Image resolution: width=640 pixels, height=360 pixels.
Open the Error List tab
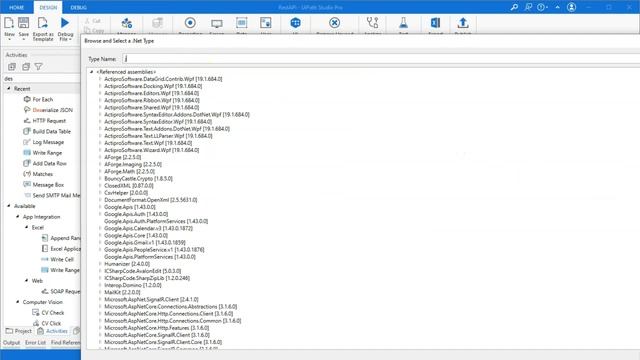coord(36,342)
